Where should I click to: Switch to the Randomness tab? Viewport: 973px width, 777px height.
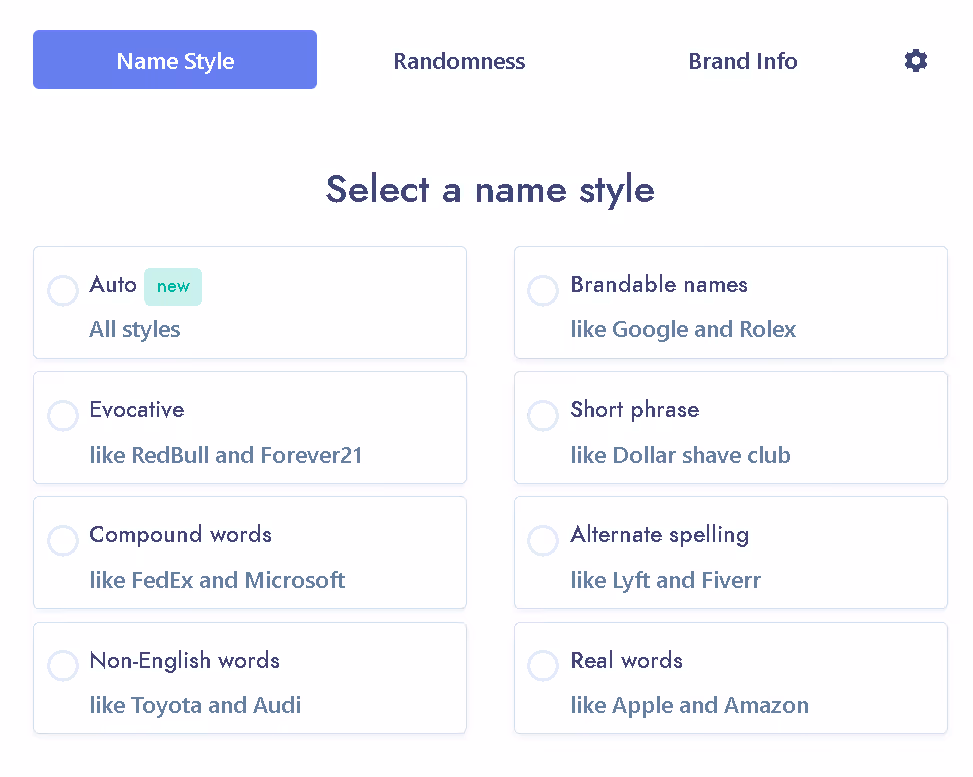459,61
